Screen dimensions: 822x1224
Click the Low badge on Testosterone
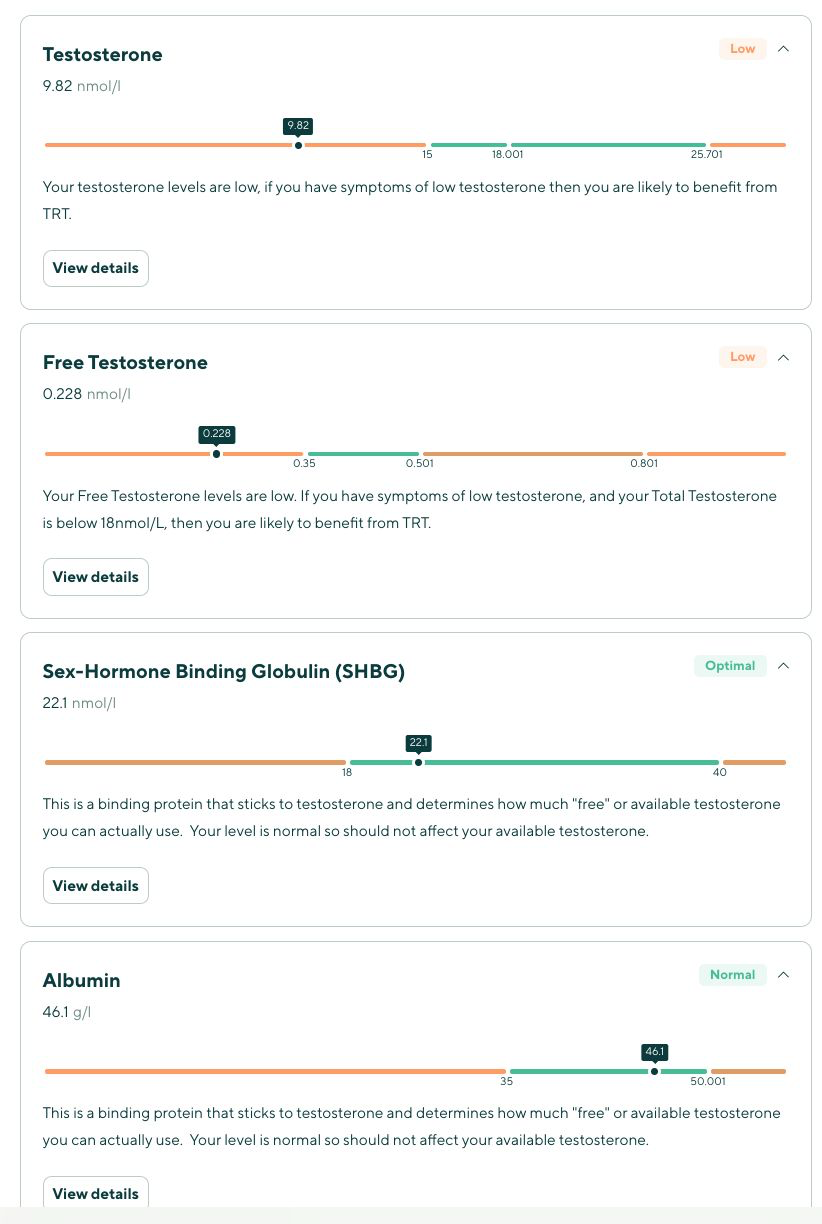click(743, 48)
